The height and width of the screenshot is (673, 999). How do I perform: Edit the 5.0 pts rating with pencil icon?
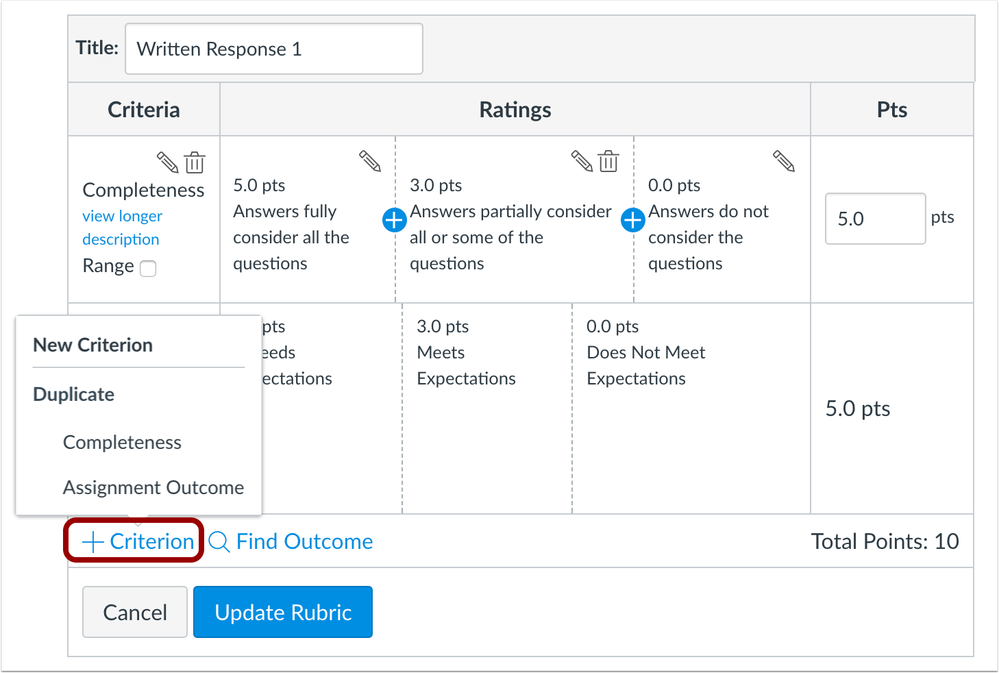coord(369,160)
